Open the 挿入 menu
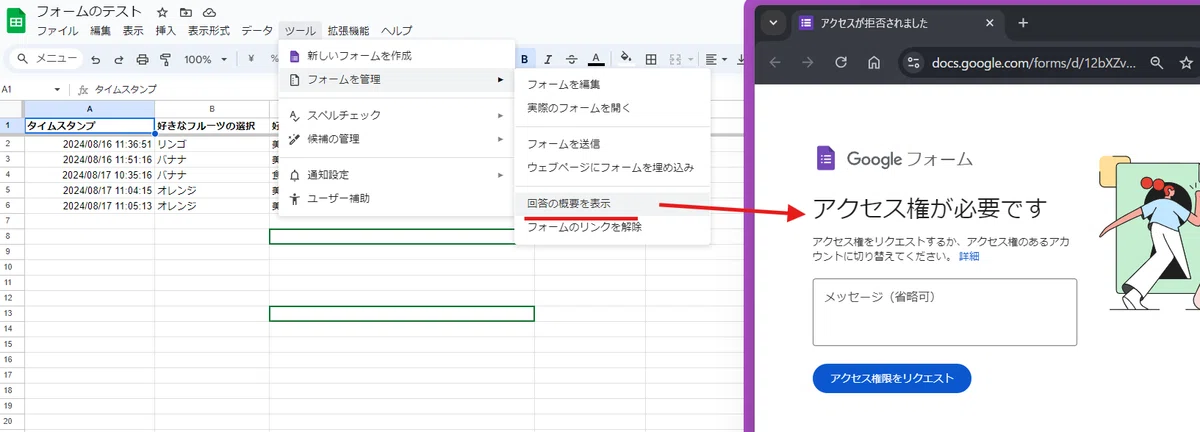Image resolution: width=1200 pixels, height=432 pixels. (x=166, y=31)
